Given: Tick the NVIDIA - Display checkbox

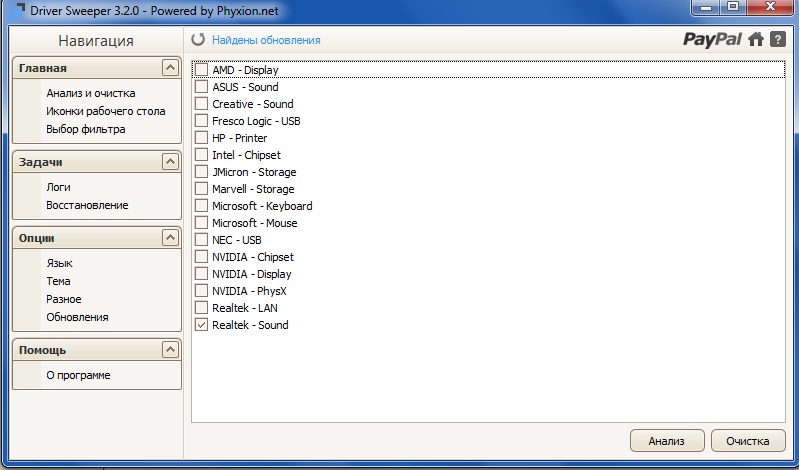Looking at the screenshot, I should point(201,274).
